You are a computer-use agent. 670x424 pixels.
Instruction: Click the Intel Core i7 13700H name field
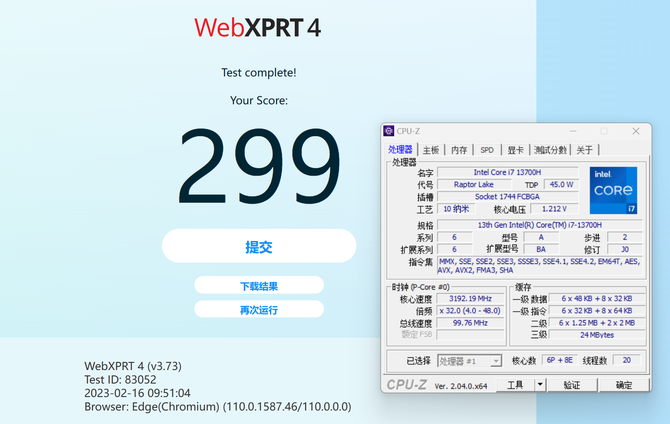tap(508, 172)
